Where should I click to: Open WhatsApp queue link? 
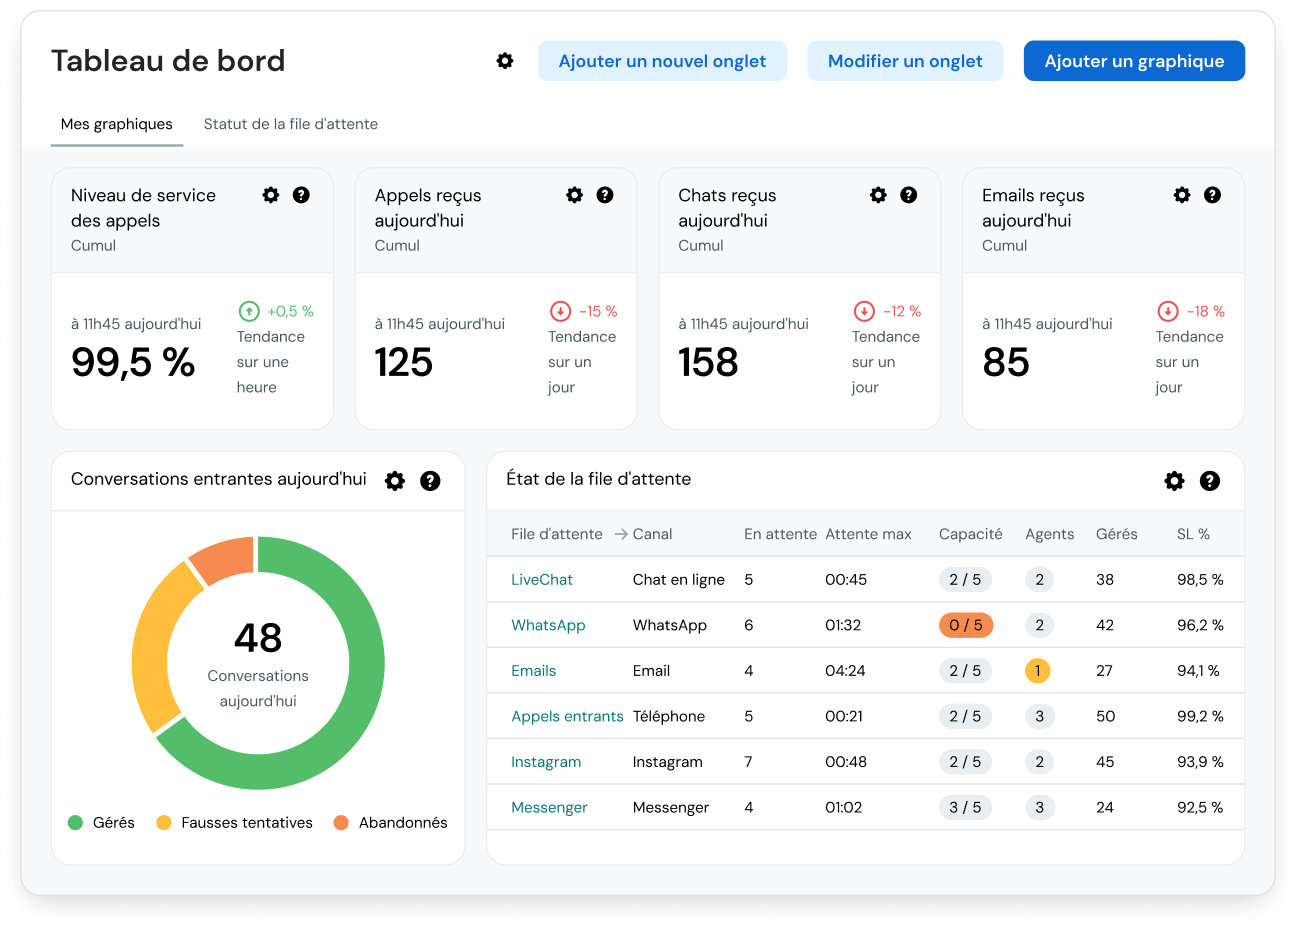pos(548,625)
